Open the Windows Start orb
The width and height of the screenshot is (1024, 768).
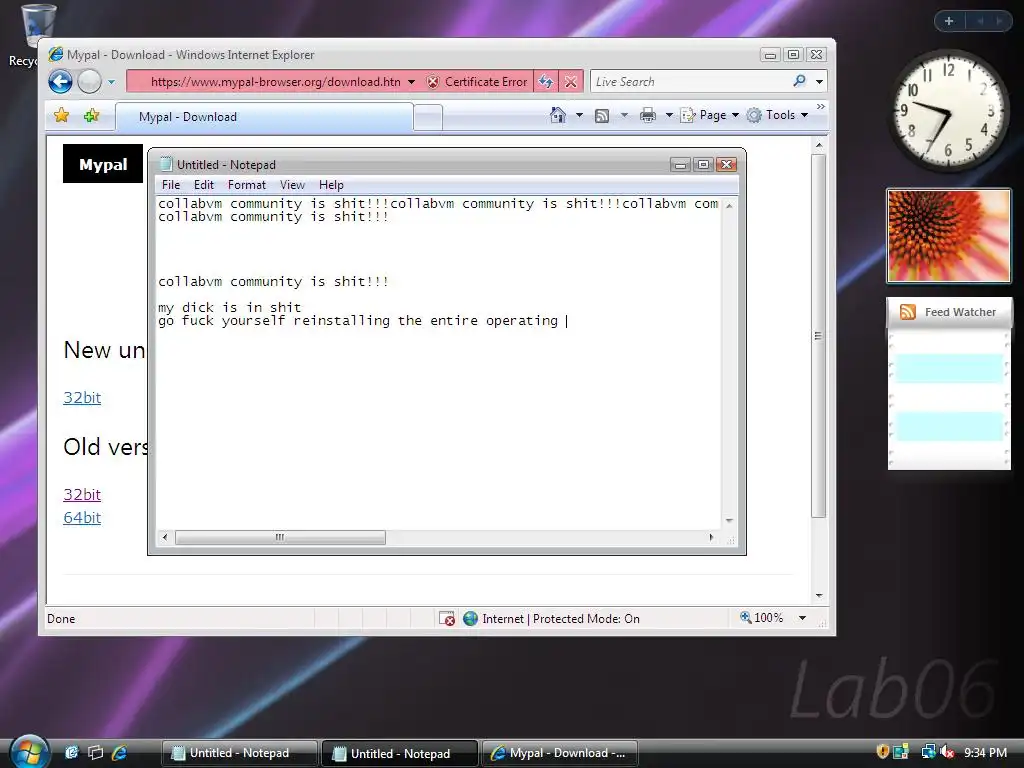tap(29, 752)
